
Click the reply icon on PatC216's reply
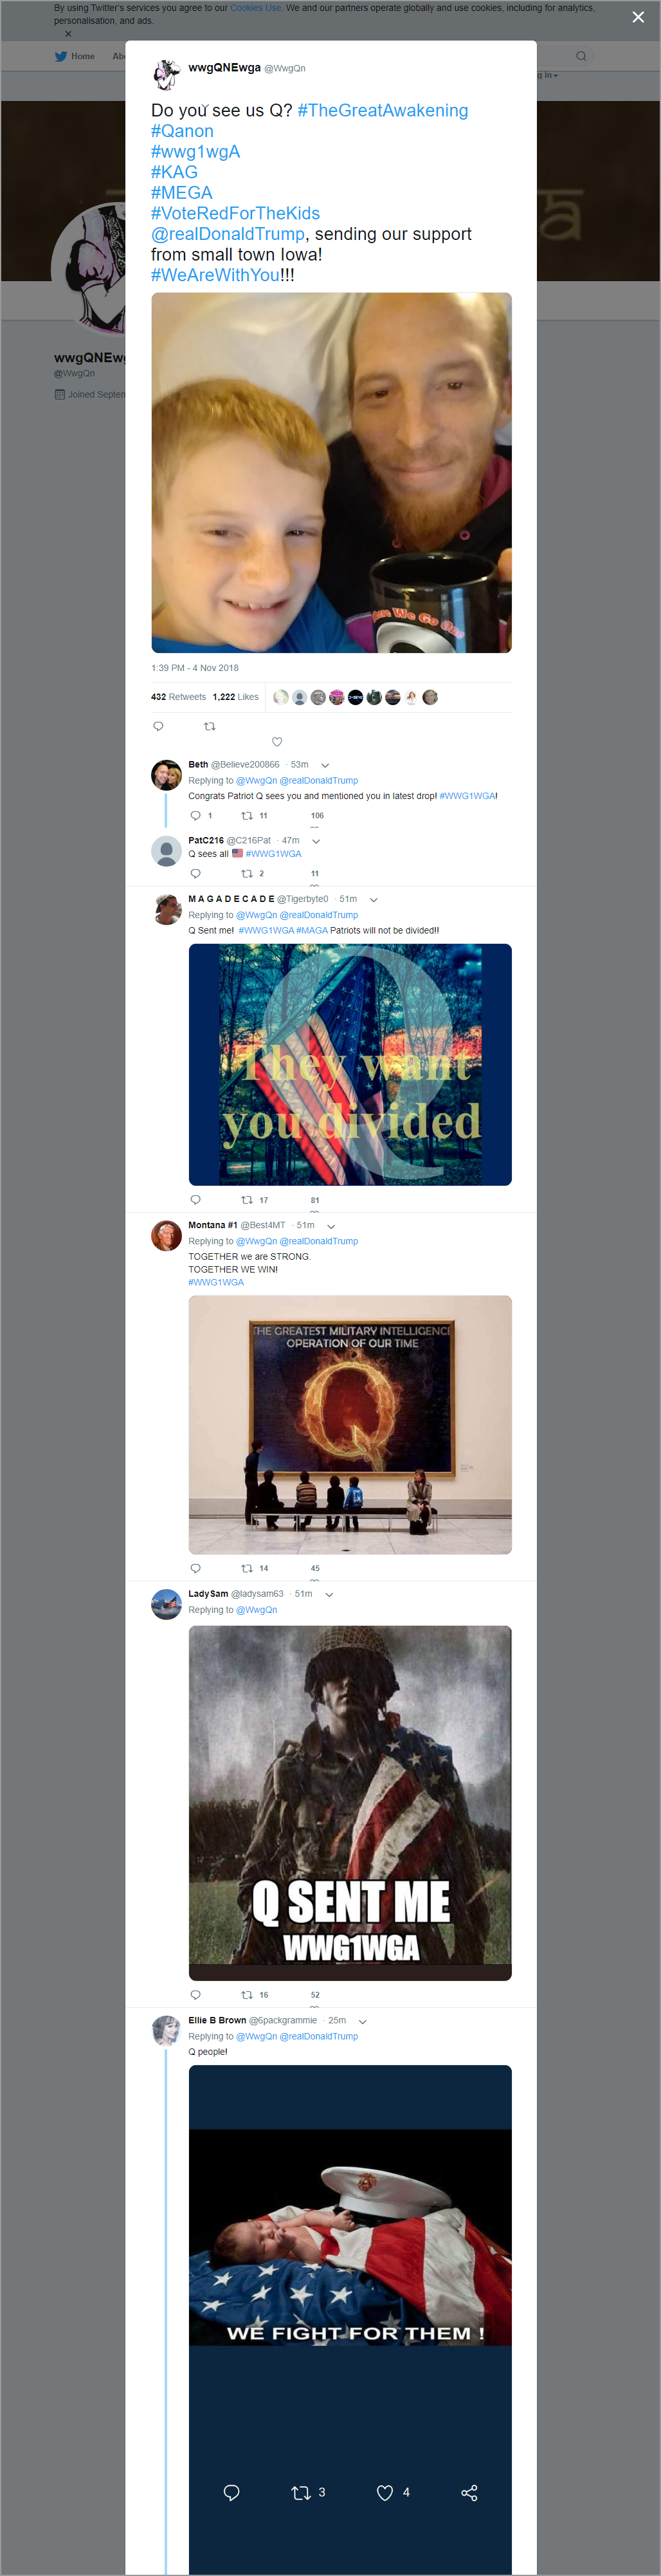(x=195, y=873)
